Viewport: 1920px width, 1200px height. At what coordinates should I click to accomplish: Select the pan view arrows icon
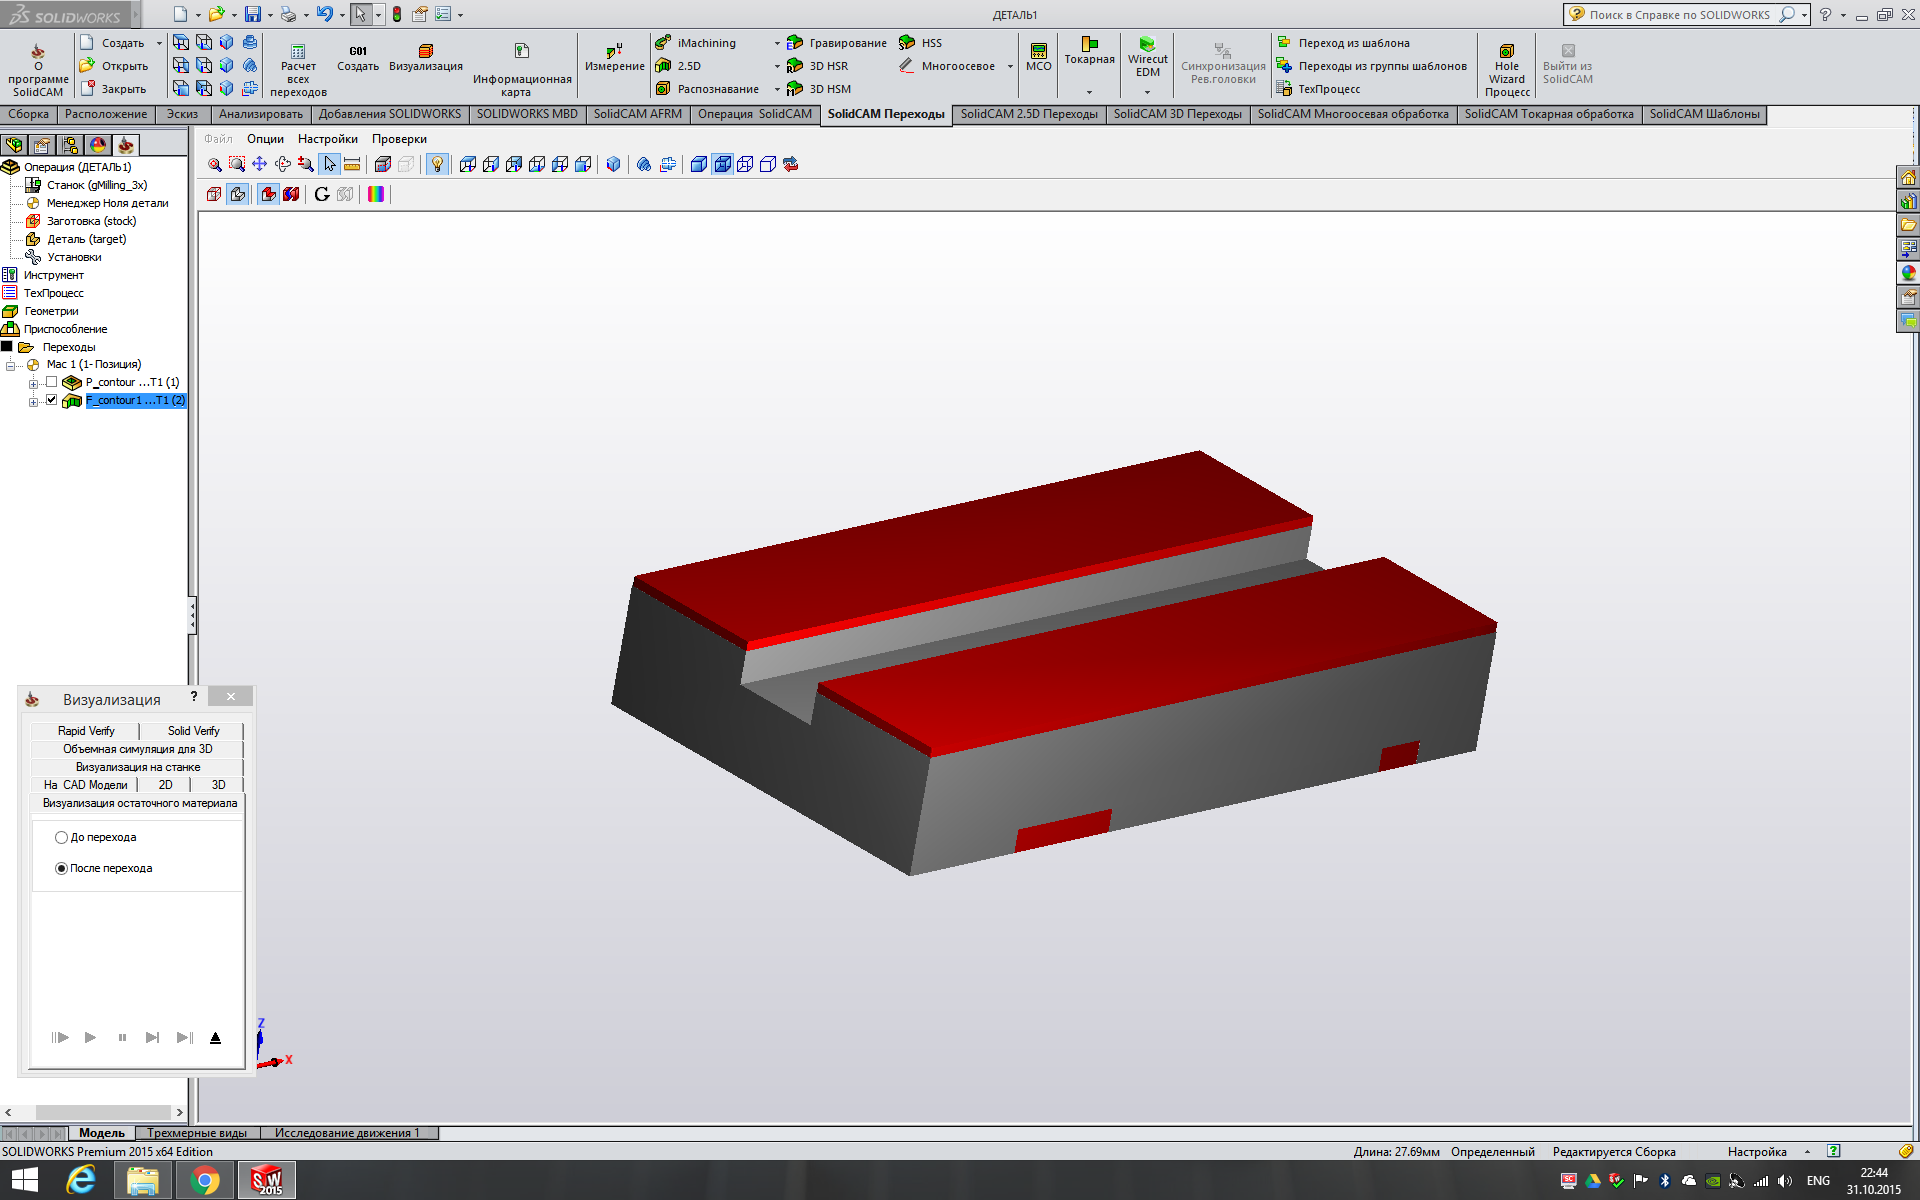pos(260,165)
